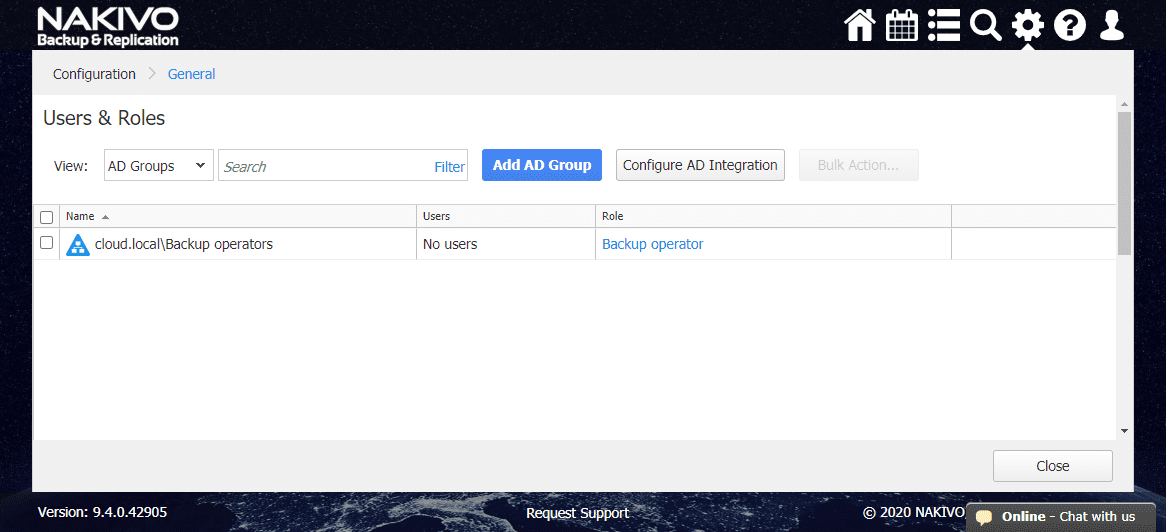Click the Filter link in search box
This screenshot has width=1166, height=532.
[x=449, y=167]
